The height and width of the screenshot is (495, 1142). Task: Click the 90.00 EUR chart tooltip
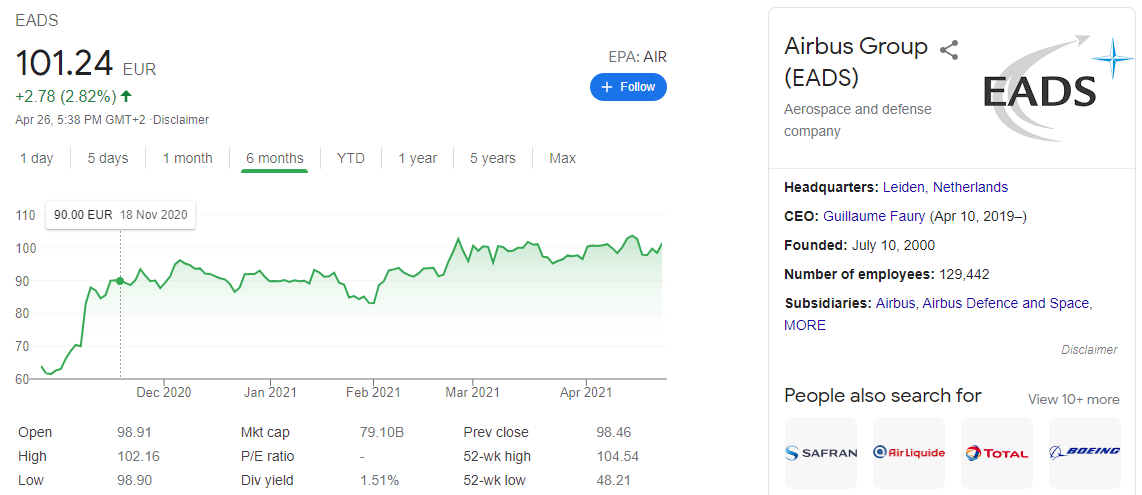120,215
